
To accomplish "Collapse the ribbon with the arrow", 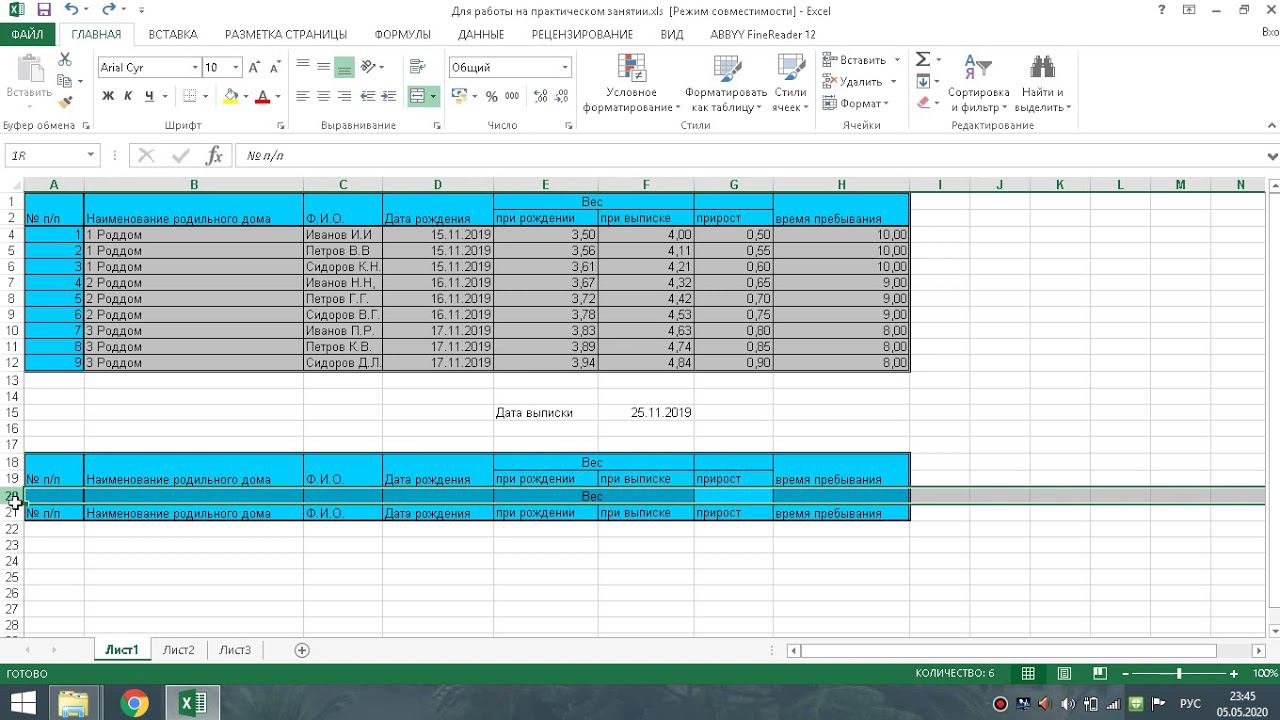I will click(1271, 125).
